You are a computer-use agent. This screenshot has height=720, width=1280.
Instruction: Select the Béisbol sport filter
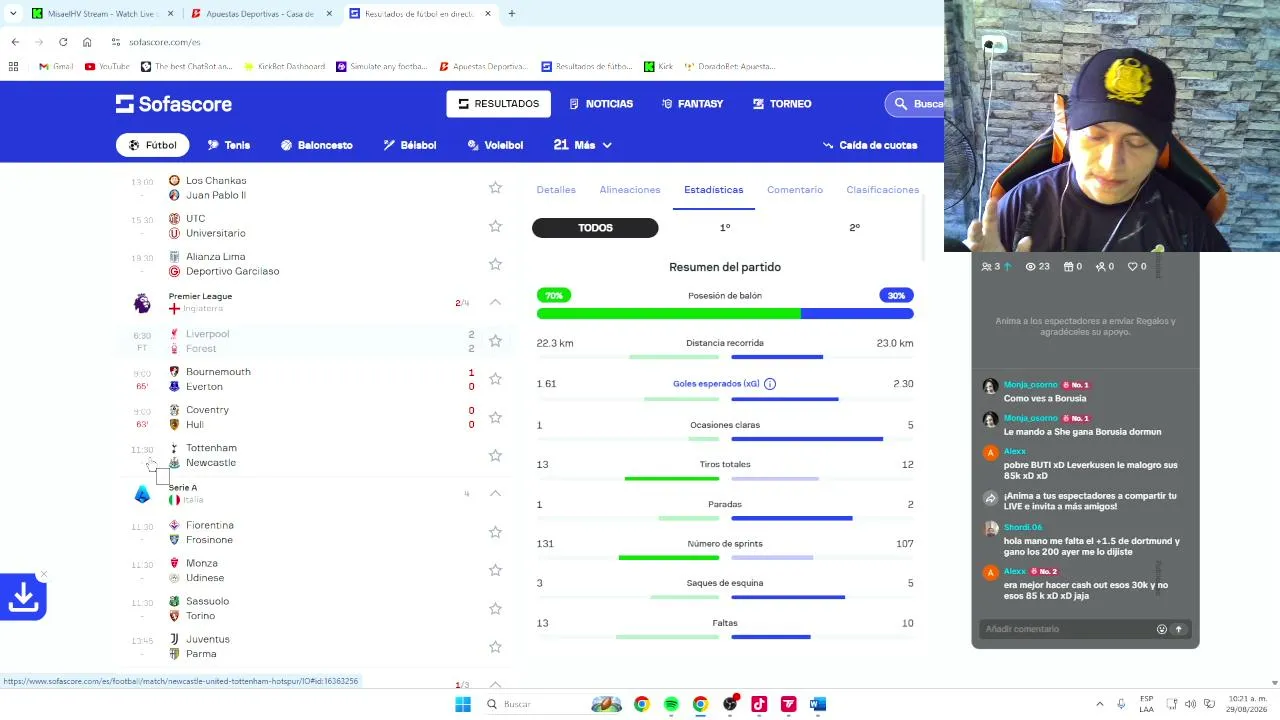(410, 145)
